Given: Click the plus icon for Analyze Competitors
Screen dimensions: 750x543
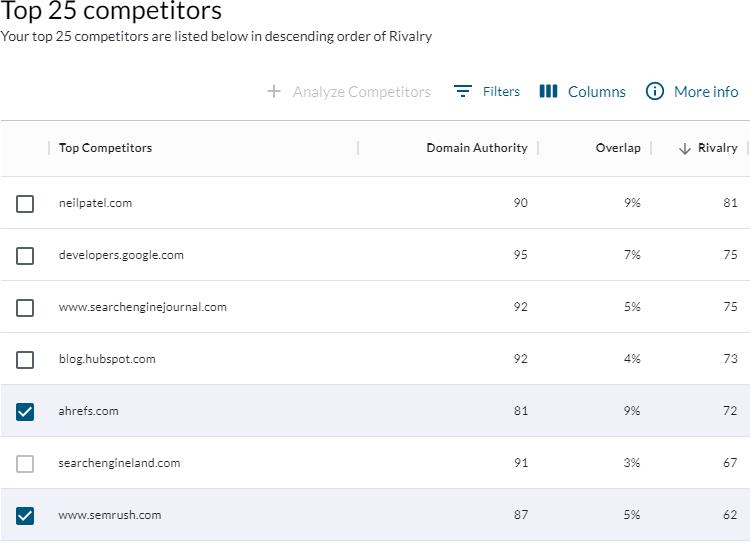Looking at the screenshot, I should [x=274, y=91].
